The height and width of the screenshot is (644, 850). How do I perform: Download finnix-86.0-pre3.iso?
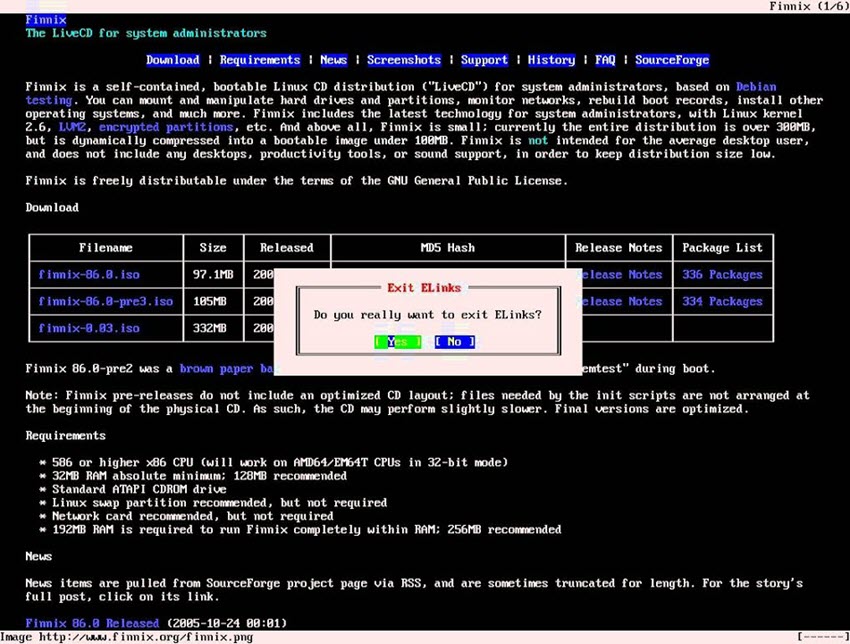coord(106,301)
